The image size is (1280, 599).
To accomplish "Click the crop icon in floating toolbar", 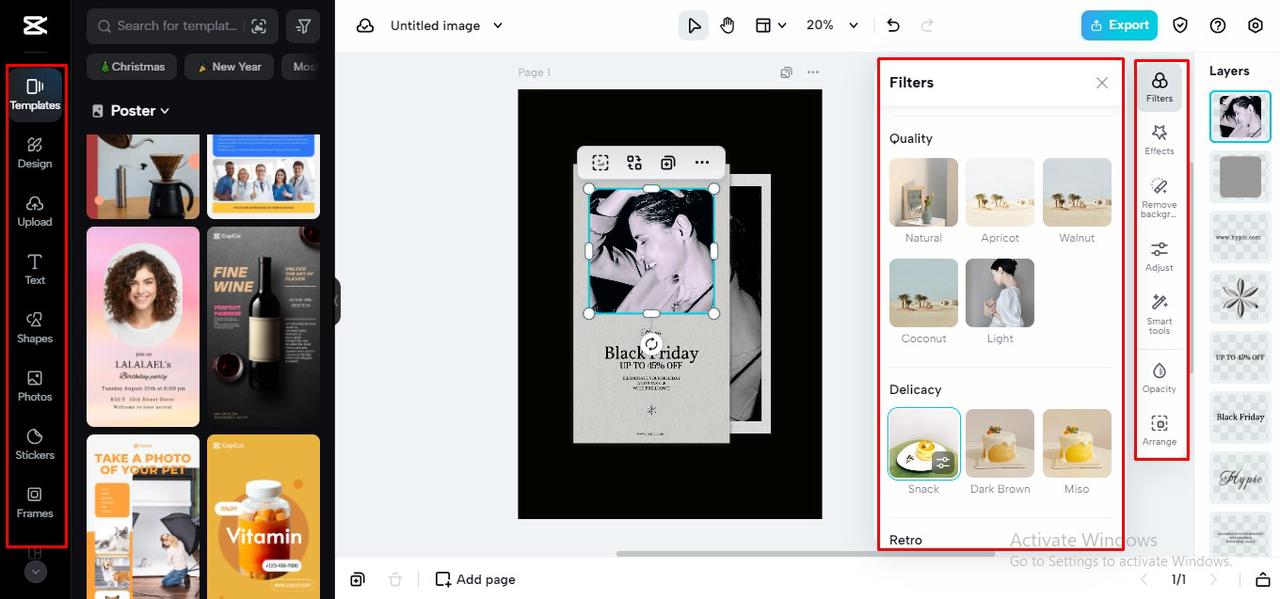I will [x=600, y=162].
